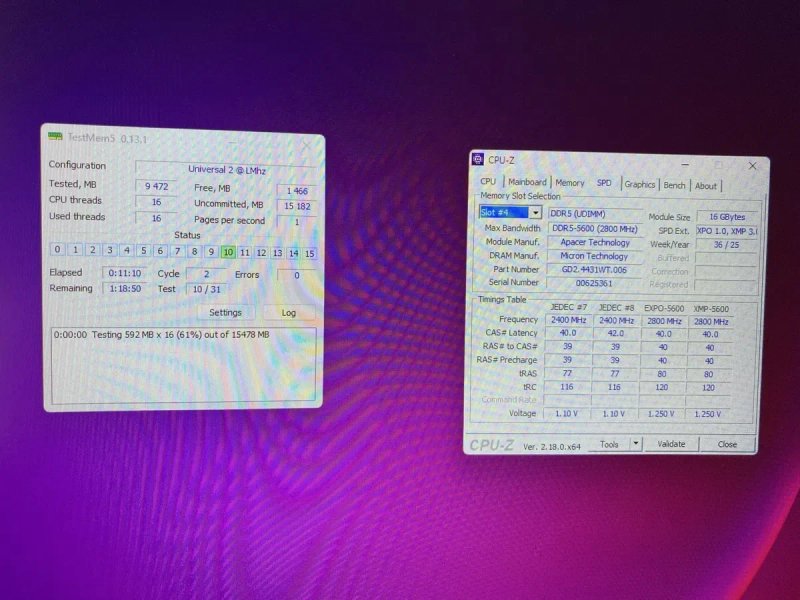Open the TestMem5 Log button

(x=289, y=313)
